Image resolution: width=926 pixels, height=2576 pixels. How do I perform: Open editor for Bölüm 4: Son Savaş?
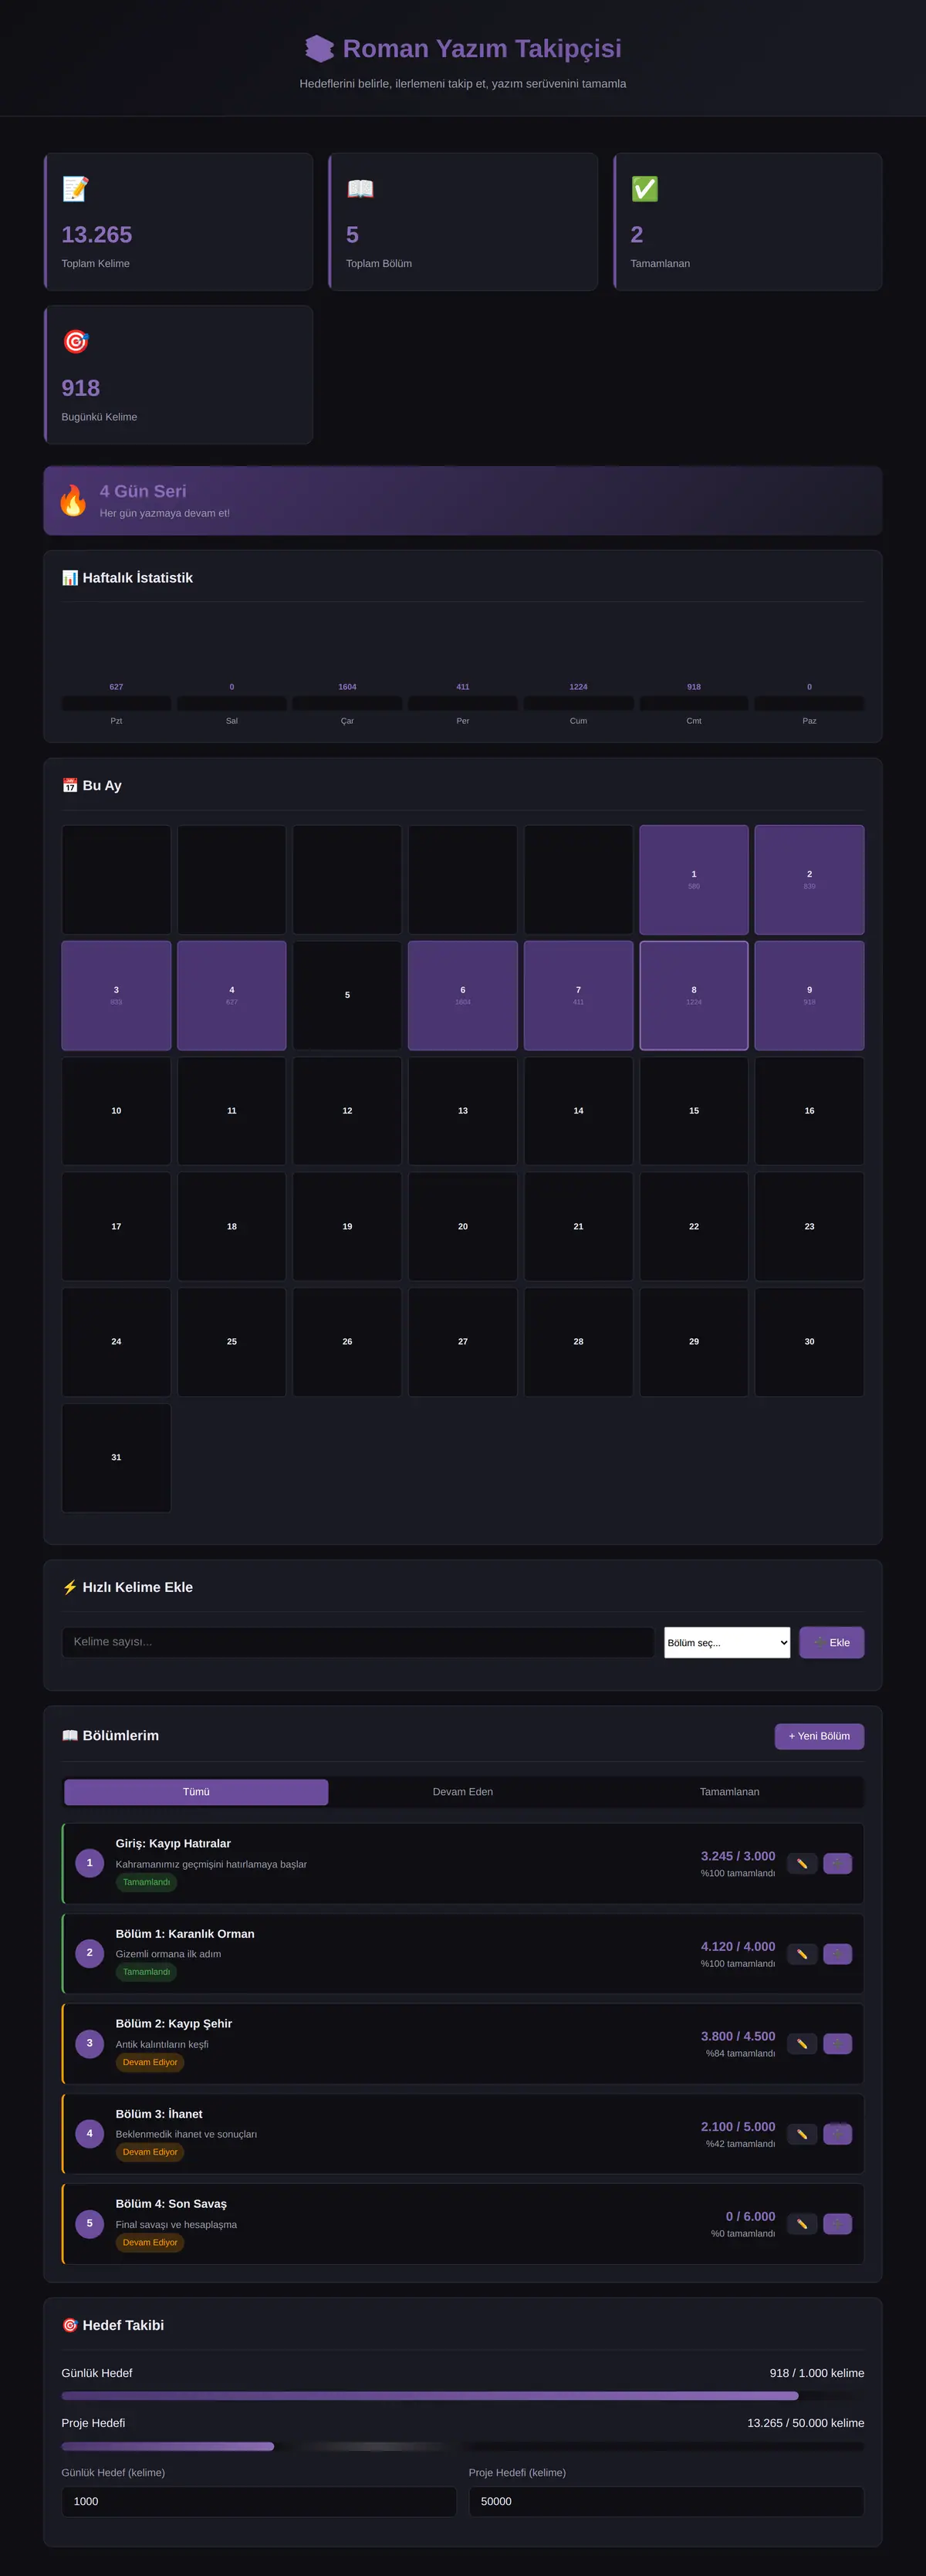(x=802, y=2224)
